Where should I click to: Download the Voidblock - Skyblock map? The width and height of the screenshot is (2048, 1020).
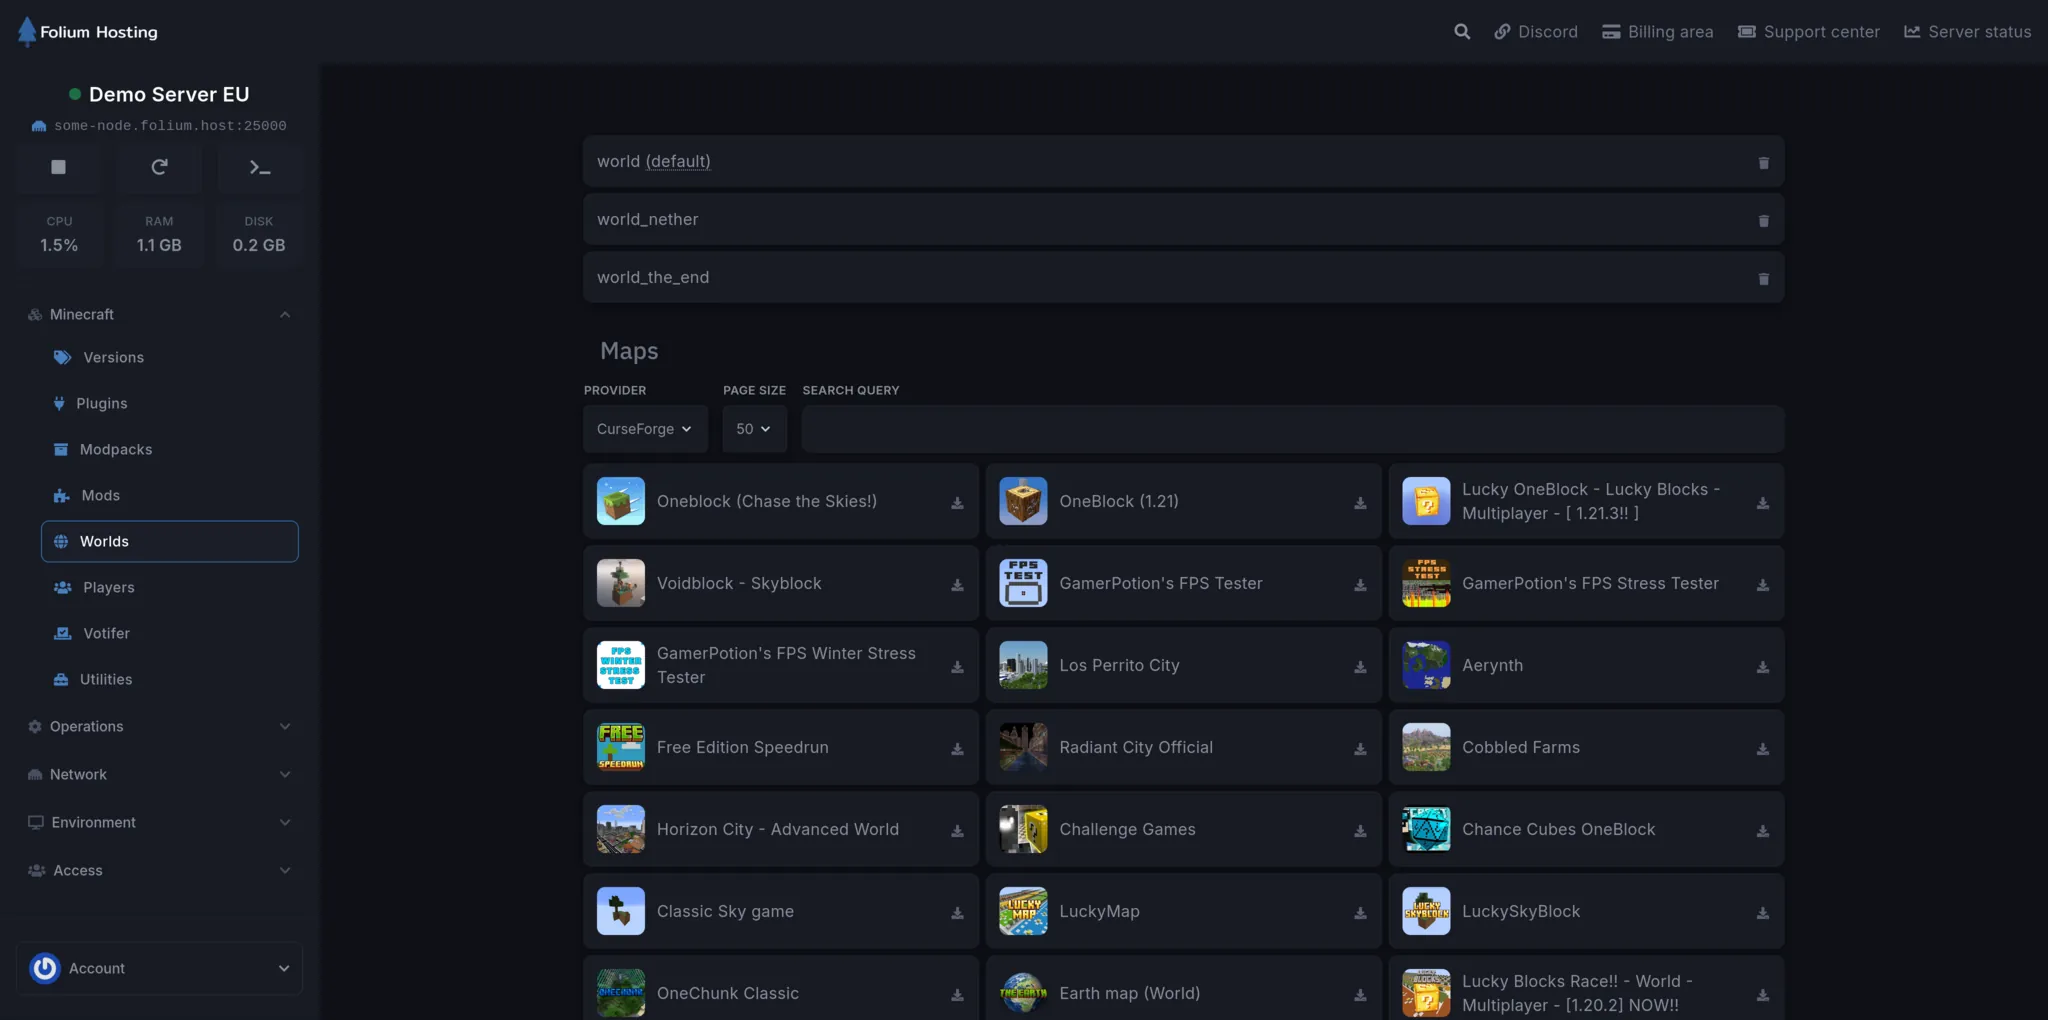click(x=957, y=584)
